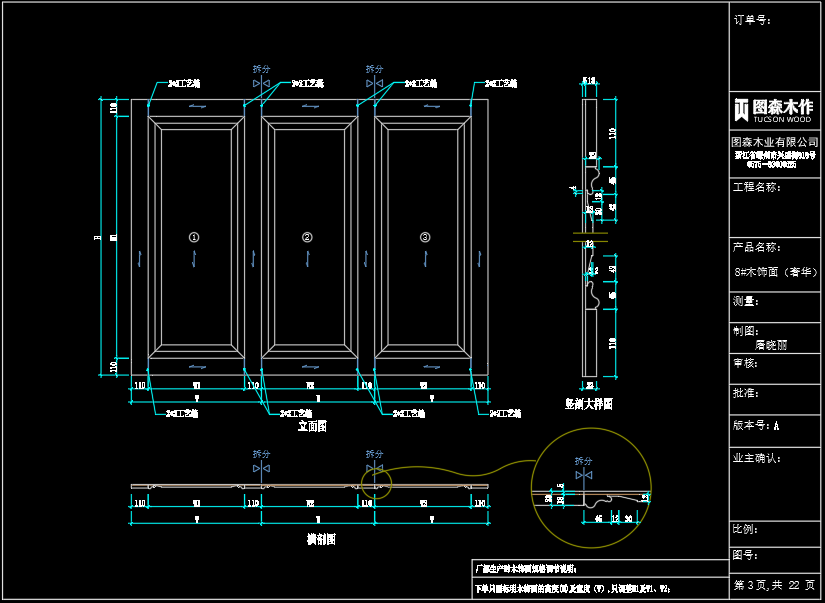Select the 横剖图 cross-section title
Screen dimensions: 825x603
tap(320, 538)
